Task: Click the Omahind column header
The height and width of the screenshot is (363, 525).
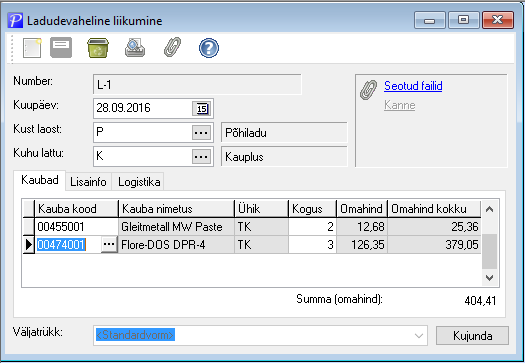Action: click(362, 209)
